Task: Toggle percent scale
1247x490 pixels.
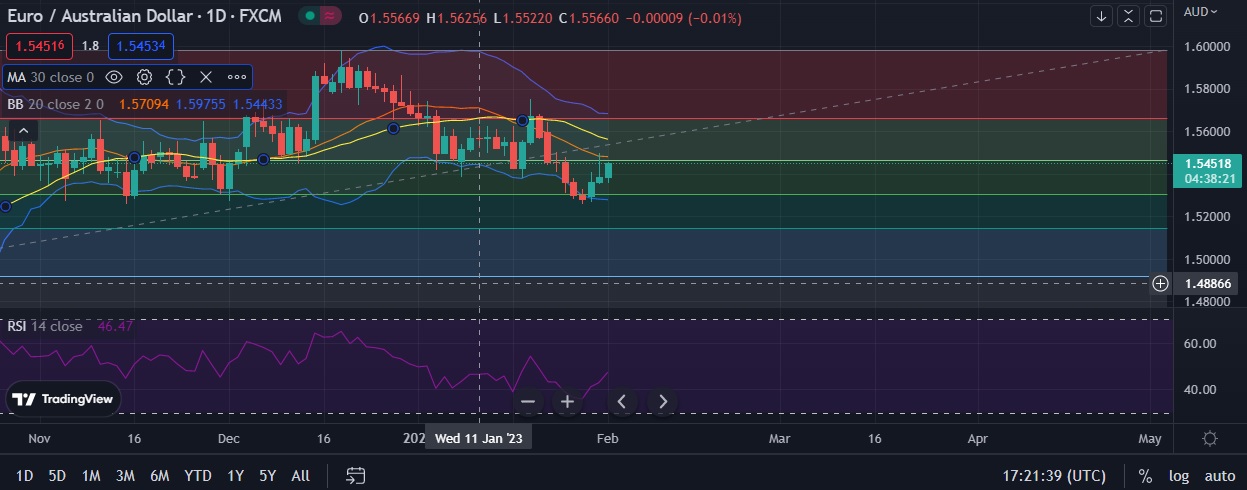Action: (1145, 476)
